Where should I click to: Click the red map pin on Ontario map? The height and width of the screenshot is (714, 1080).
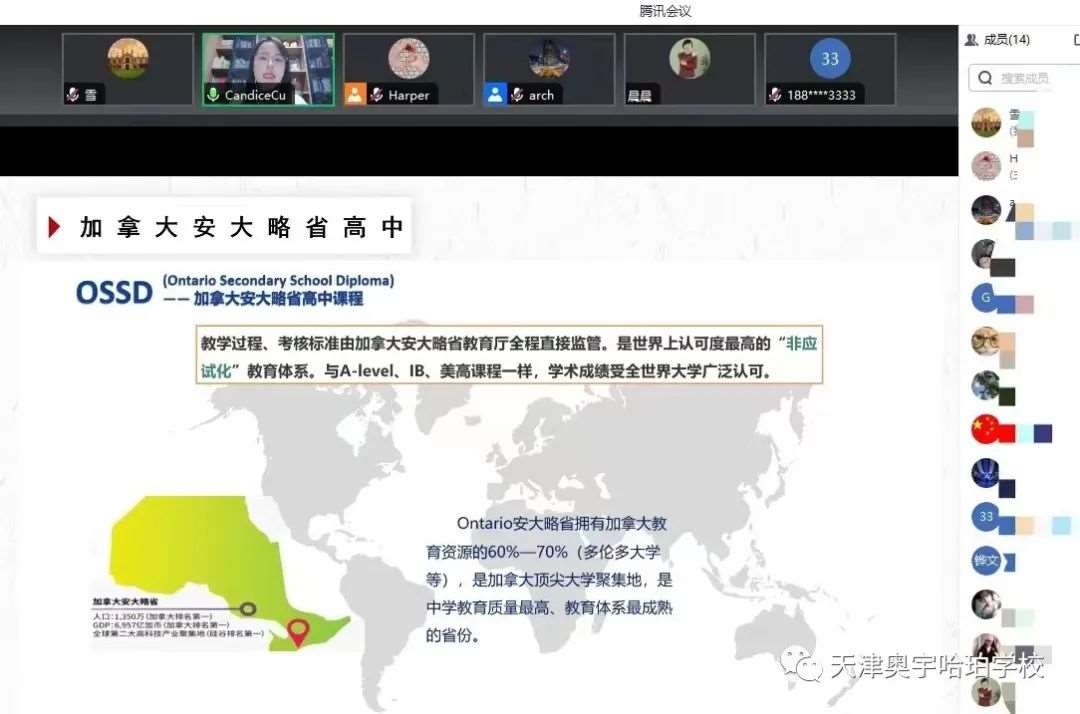[297, 632]
